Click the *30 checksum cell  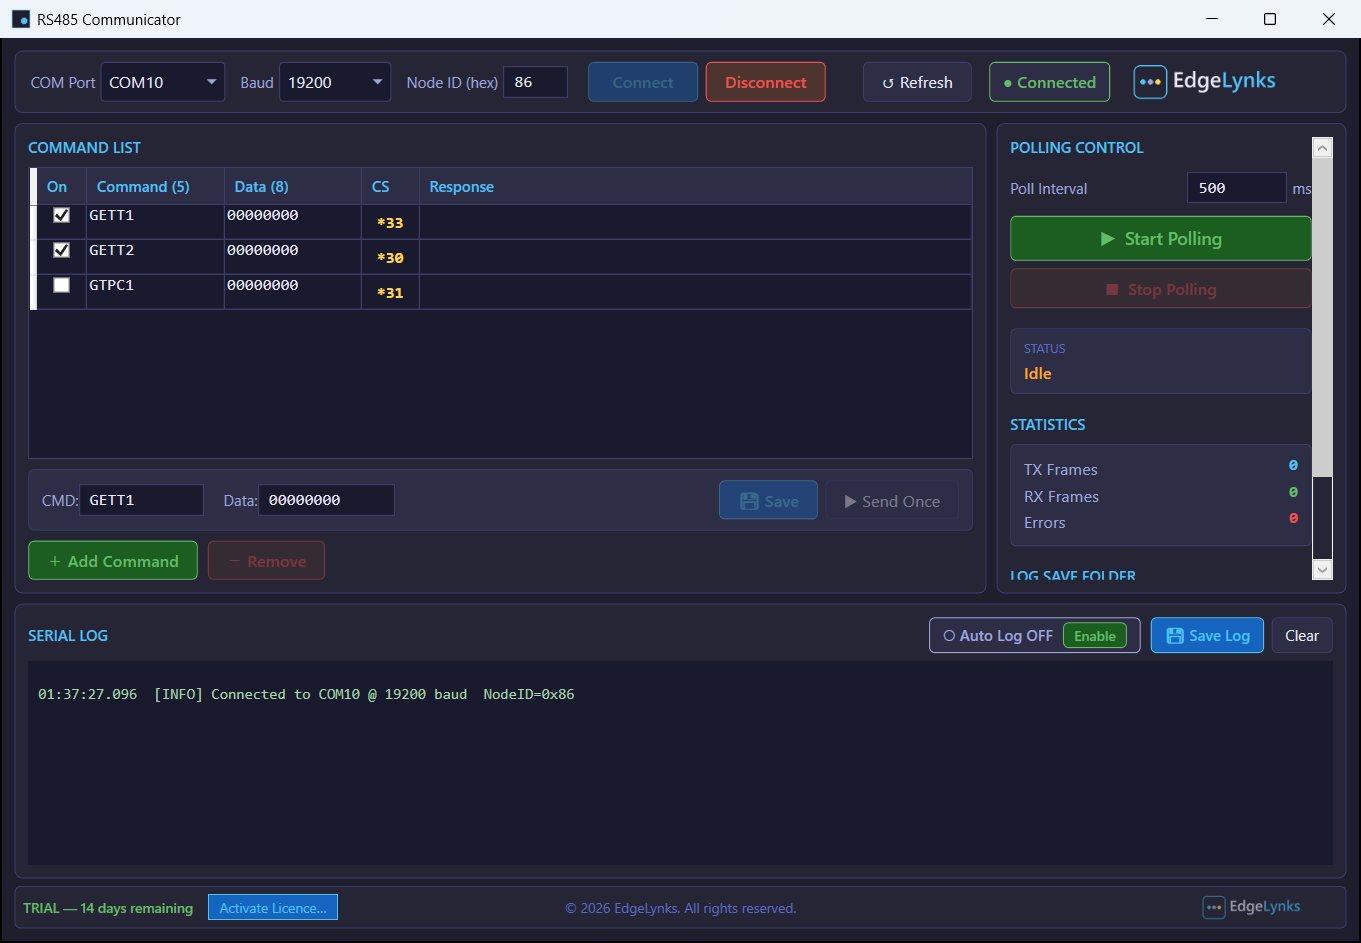click(390, 258)
